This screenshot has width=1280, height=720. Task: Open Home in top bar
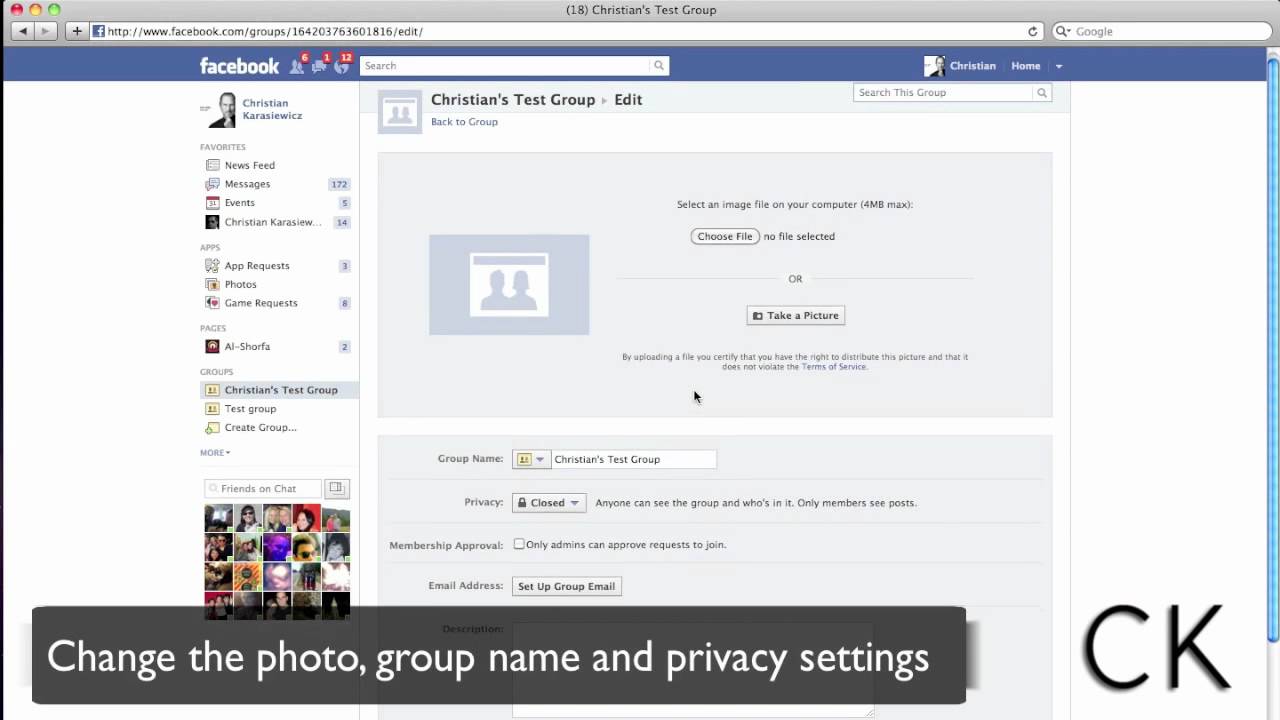click(1026, 66)
